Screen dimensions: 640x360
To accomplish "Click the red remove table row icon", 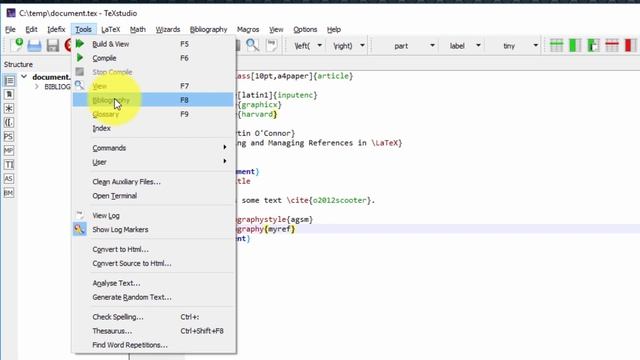I will pos(612,45).
